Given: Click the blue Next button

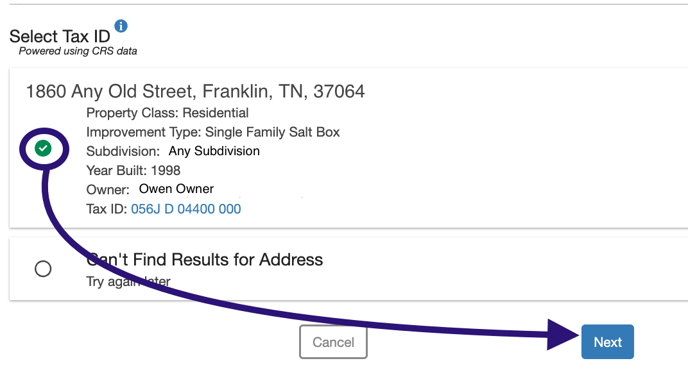Looking at the screenshot, I should [x=608, y=342].
